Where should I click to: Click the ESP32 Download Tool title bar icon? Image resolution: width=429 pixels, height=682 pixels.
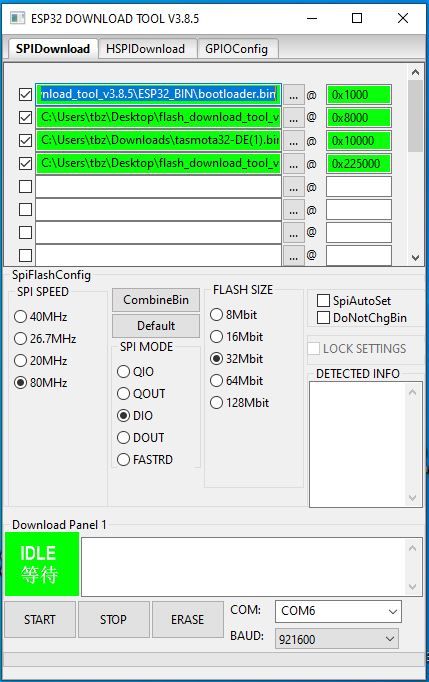point(17,18)
